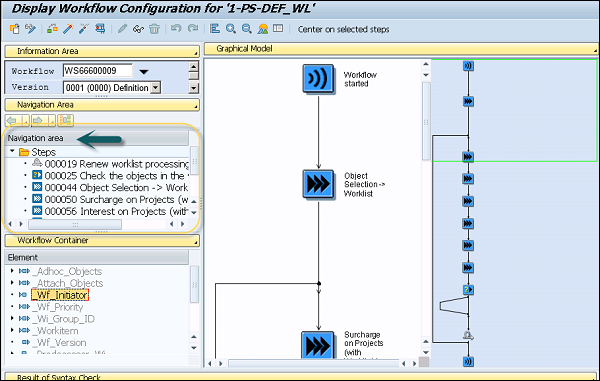Click the Workflow started step icon

(x=318, y=78)
